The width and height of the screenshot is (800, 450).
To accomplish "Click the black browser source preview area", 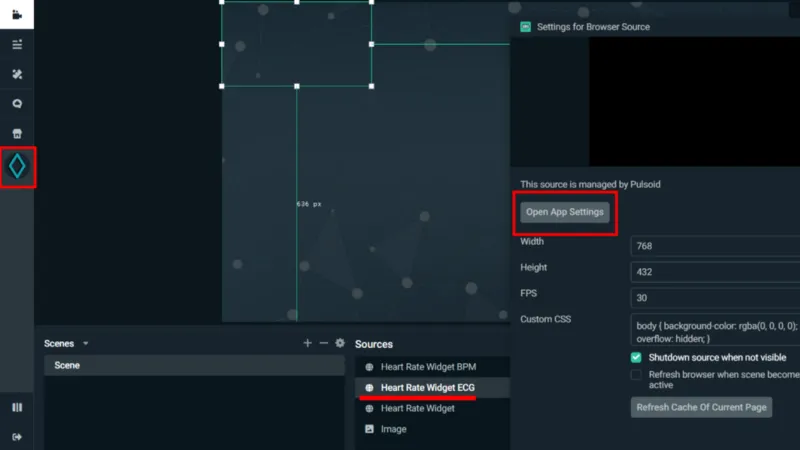I will 694,102.
